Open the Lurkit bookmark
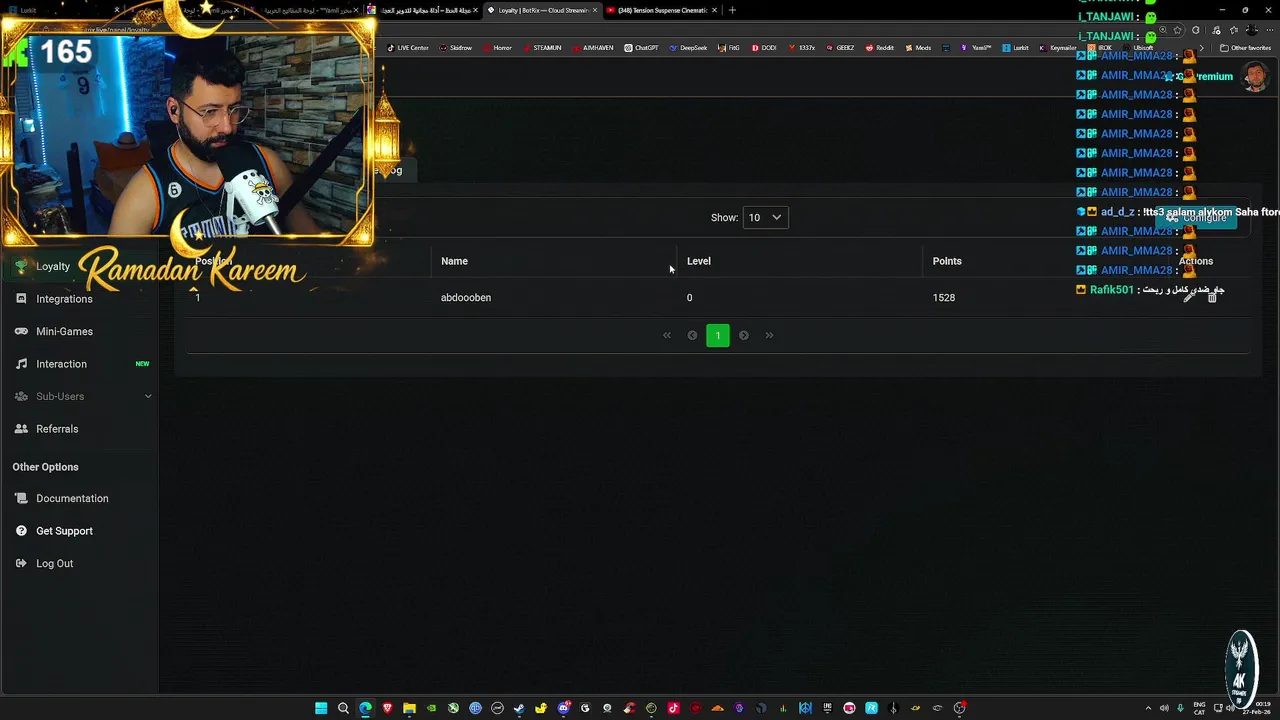 tap(1016, 48)
